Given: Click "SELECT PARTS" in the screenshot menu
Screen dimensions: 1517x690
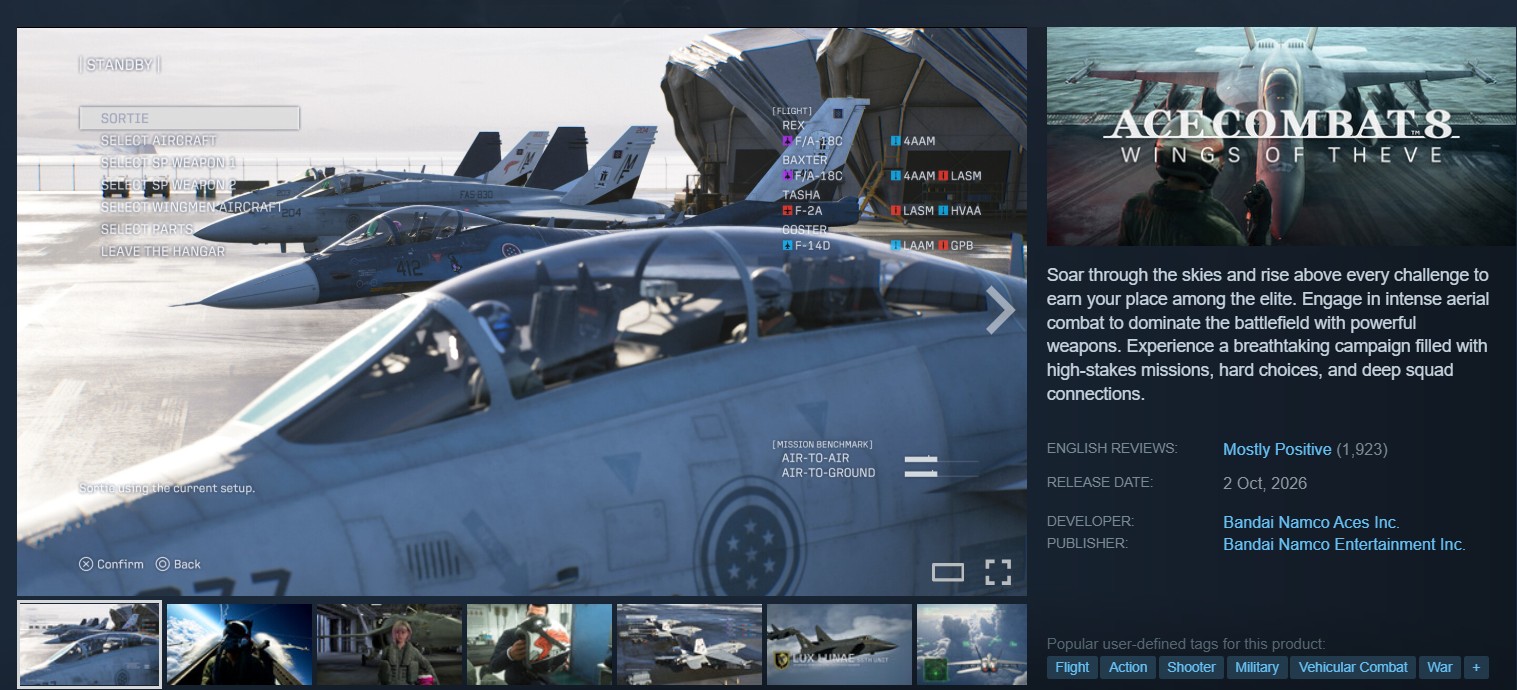Looking at the screenshot, I should 147,229.
